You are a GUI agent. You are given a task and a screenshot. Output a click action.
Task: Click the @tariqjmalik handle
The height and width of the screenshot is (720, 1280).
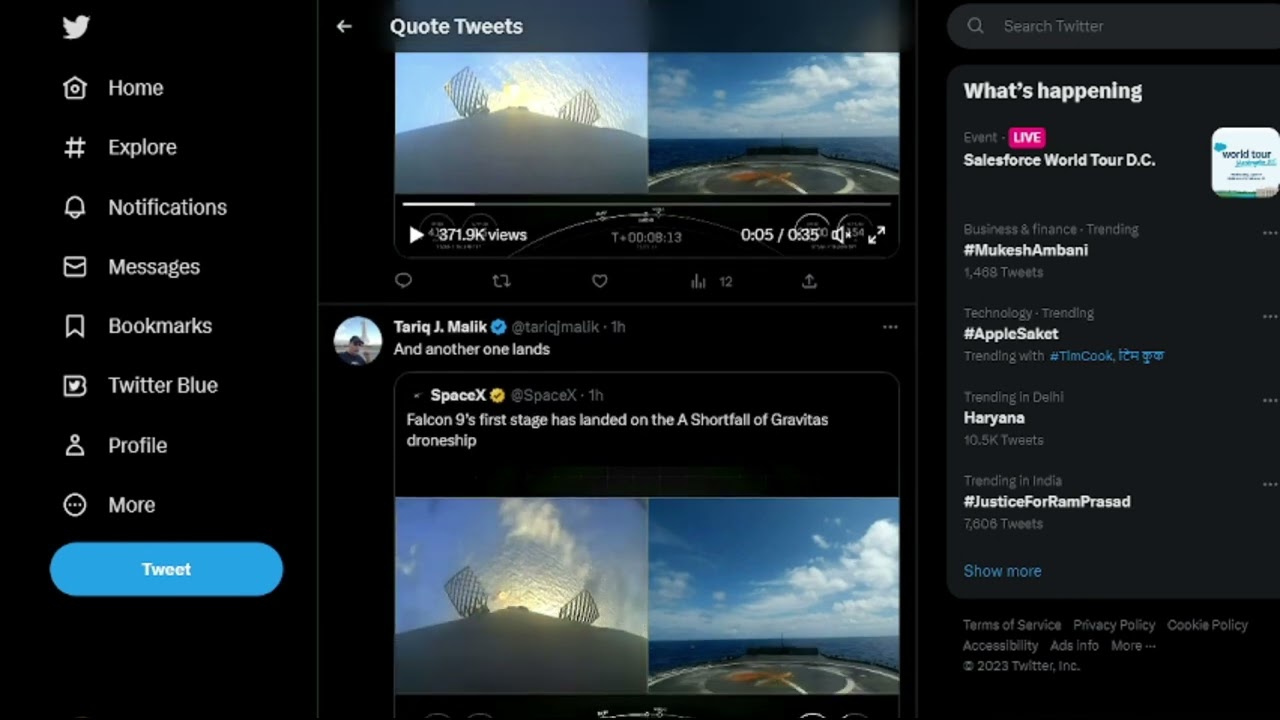(557, 327)
